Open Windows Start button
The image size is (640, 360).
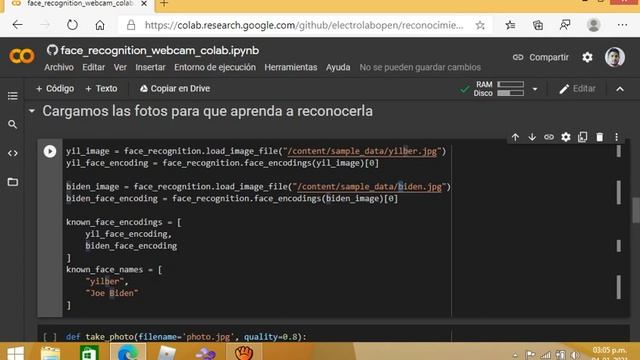[16, 353]
